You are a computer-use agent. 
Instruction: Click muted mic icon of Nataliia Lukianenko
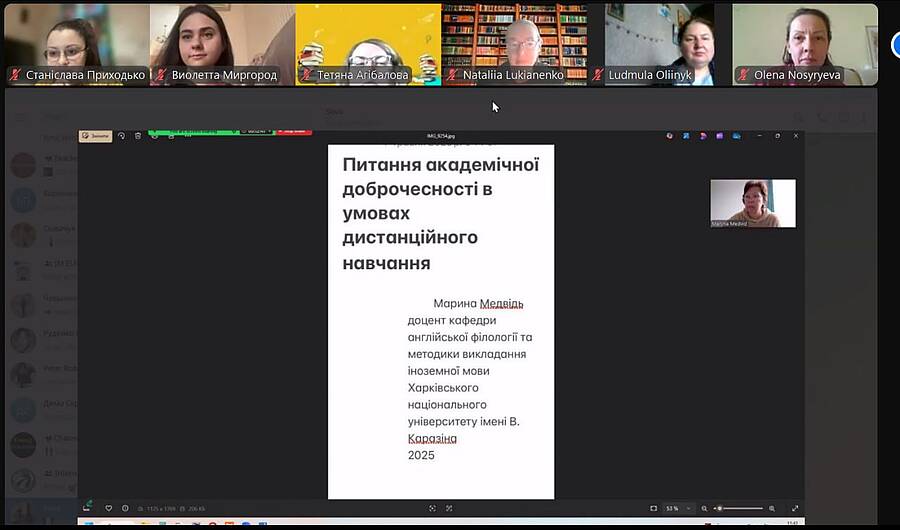pyautogui.click(x=453, y=75)
